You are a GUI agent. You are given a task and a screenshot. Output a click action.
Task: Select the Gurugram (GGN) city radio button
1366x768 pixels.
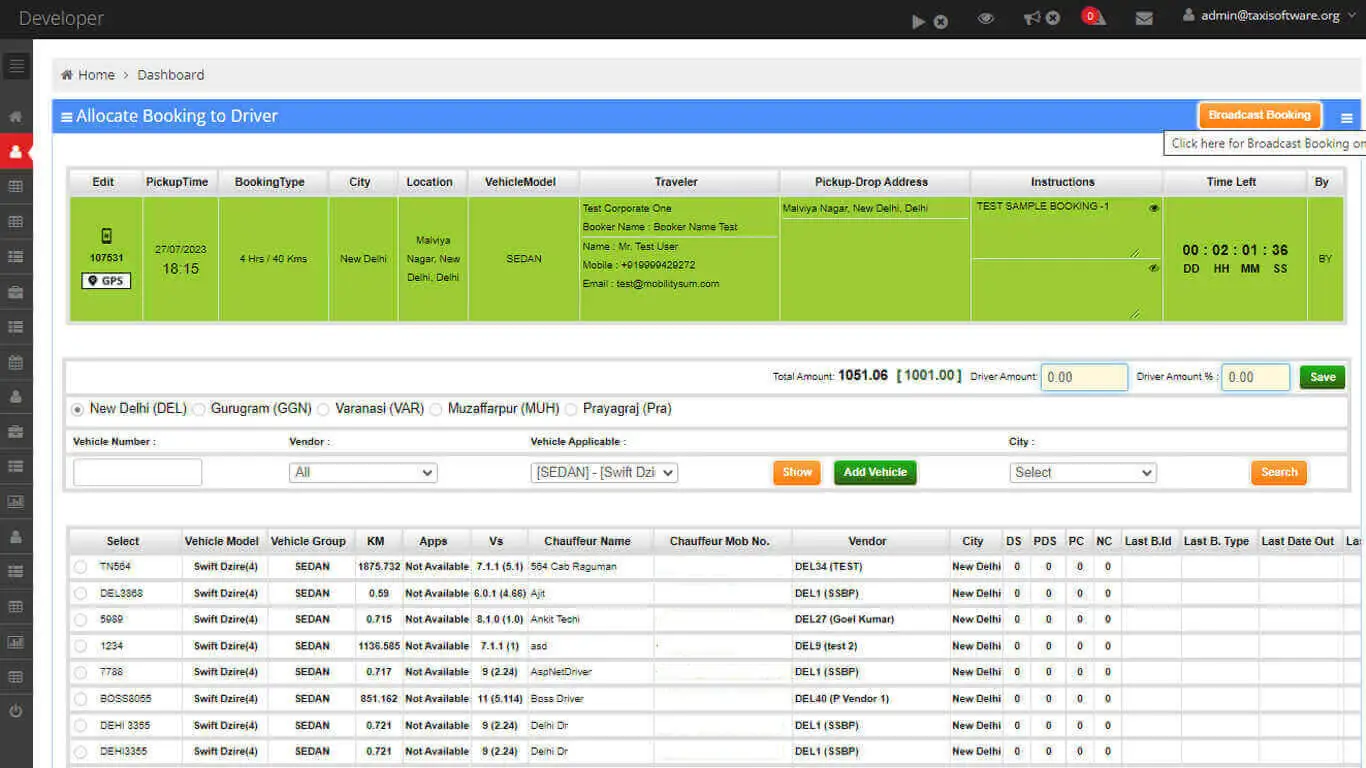pos(199,409)
